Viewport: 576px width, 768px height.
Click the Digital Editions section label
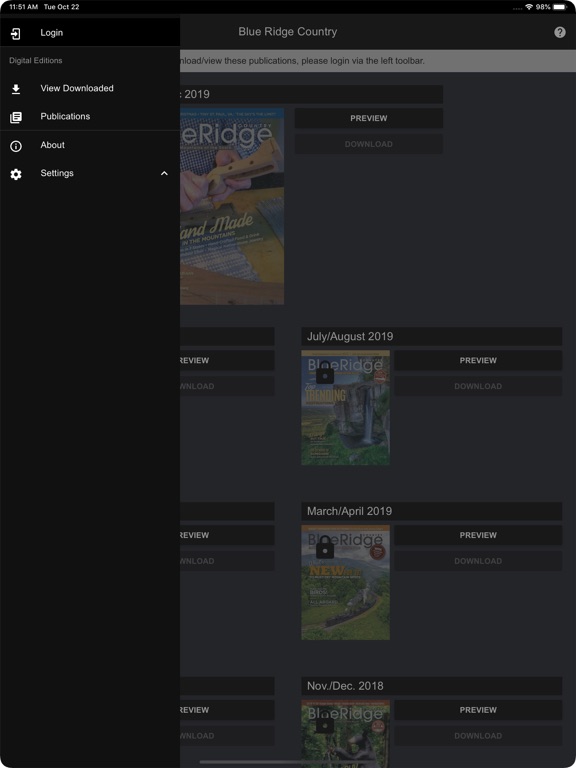point(36,61)
